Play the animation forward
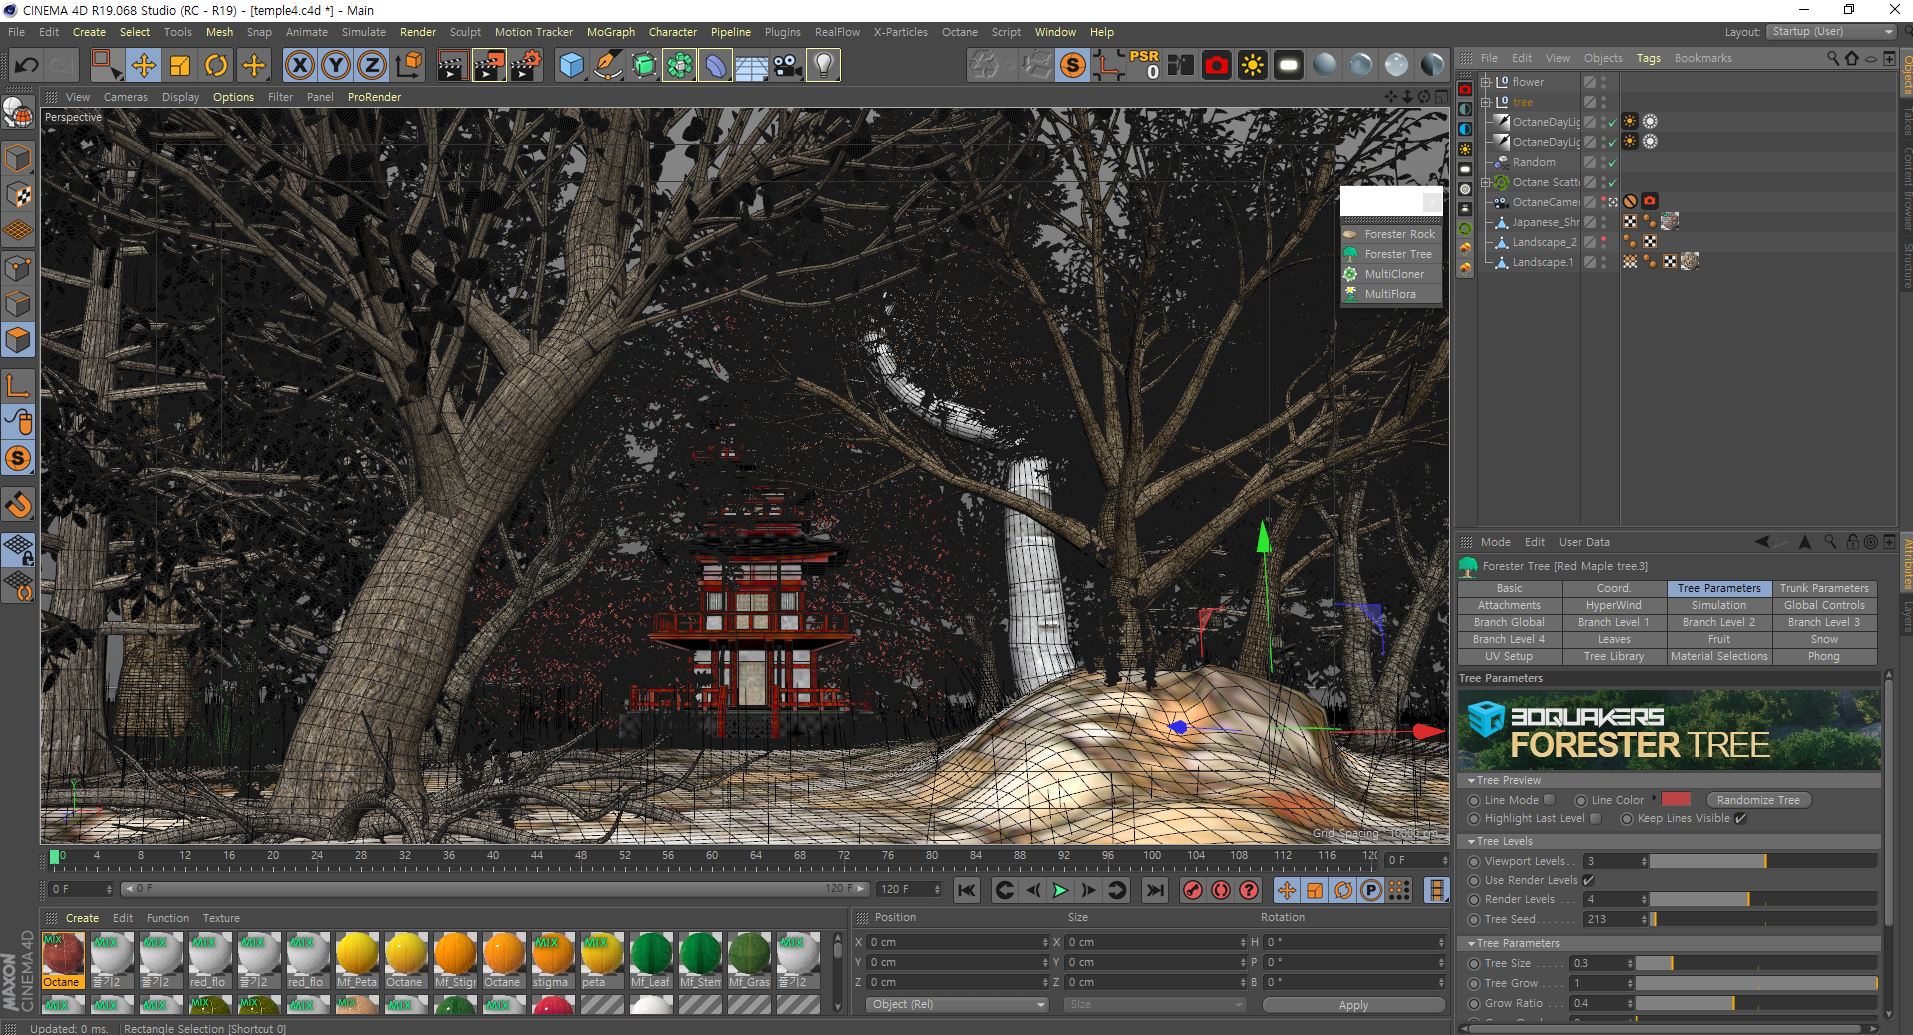Screen dimensions: 1913x1035 1060,890
